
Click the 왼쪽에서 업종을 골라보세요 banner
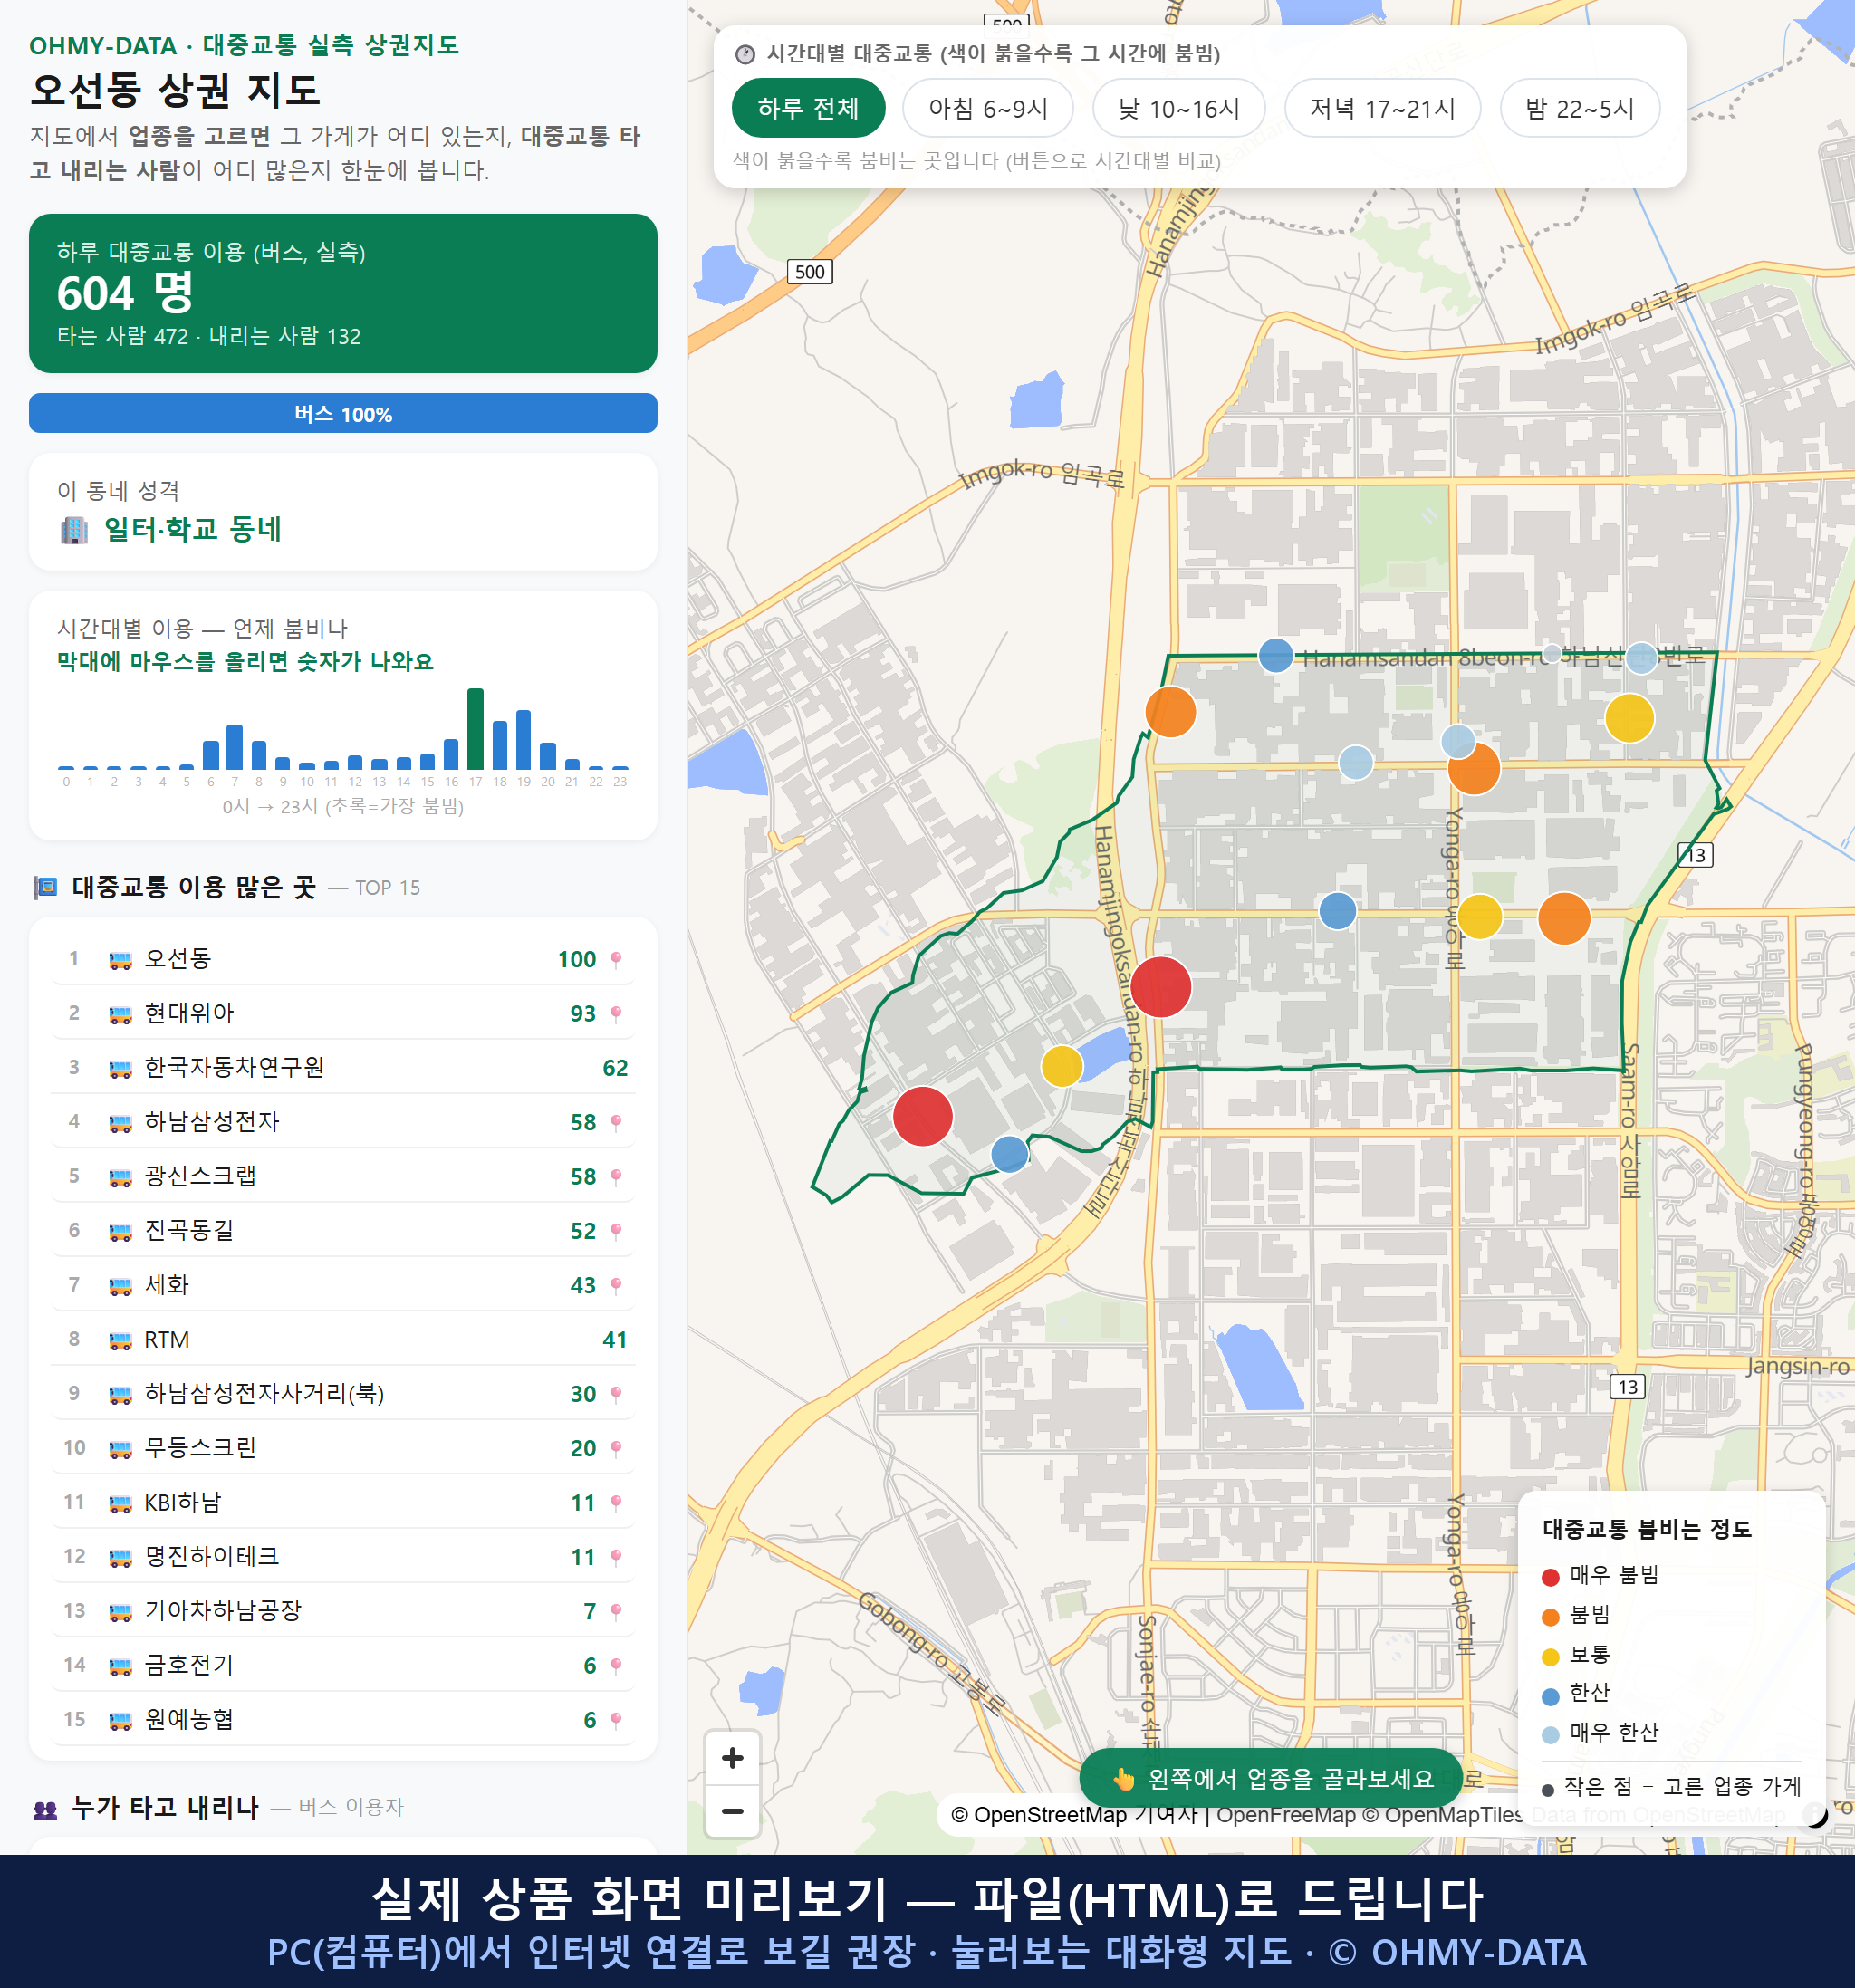tap(1271, 1779)
